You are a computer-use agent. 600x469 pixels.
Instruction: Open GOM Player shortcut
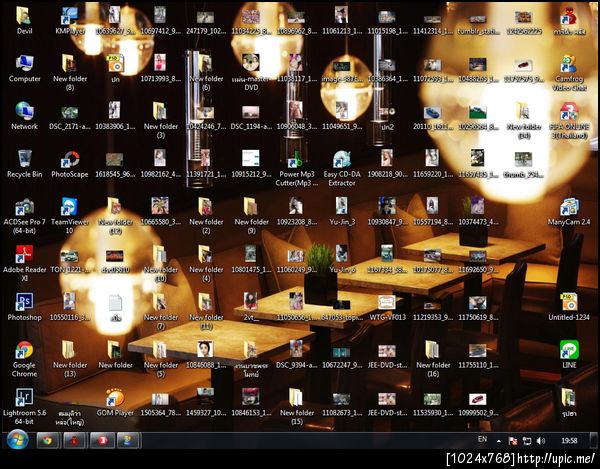pyautogui.click(x=115, y=402)
